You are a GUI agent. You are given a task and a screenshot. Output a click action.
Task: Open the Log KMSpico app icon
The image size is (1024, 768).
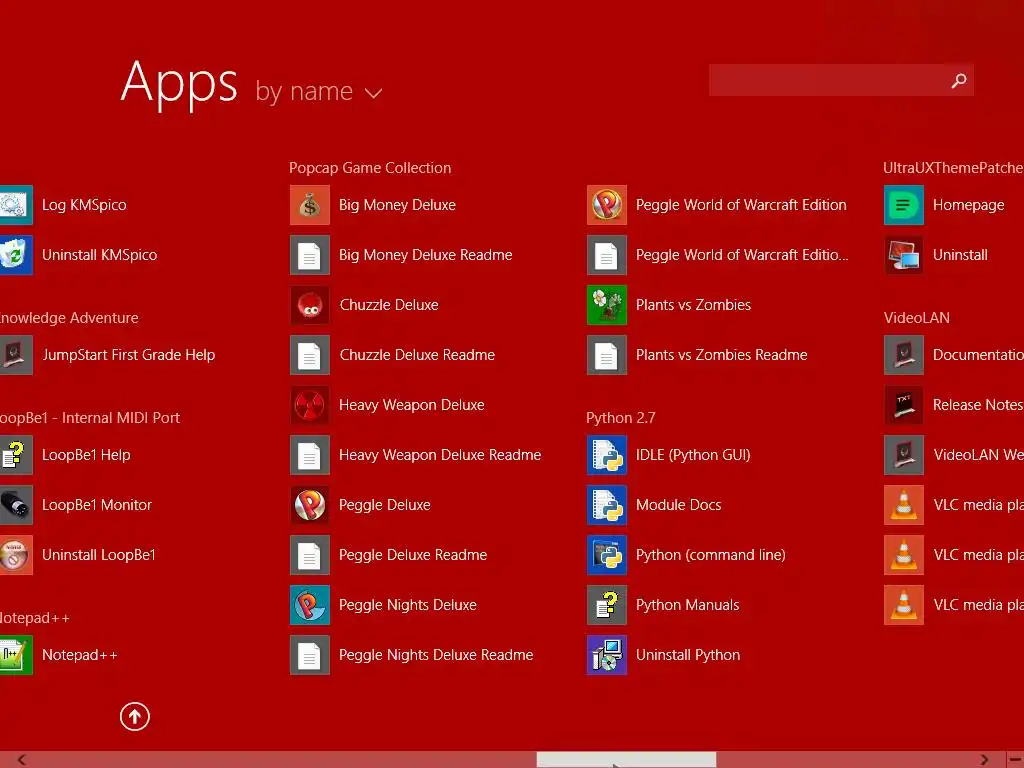click(x=16, y=204)
